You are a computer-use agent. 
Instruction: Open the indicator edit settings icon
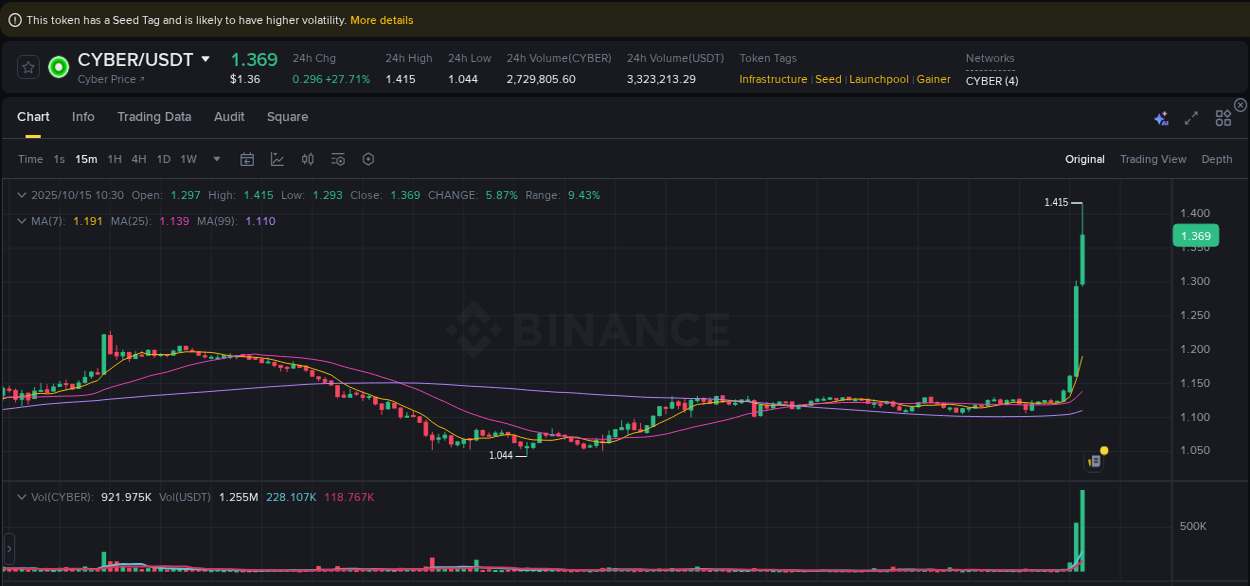pos(338,159)
